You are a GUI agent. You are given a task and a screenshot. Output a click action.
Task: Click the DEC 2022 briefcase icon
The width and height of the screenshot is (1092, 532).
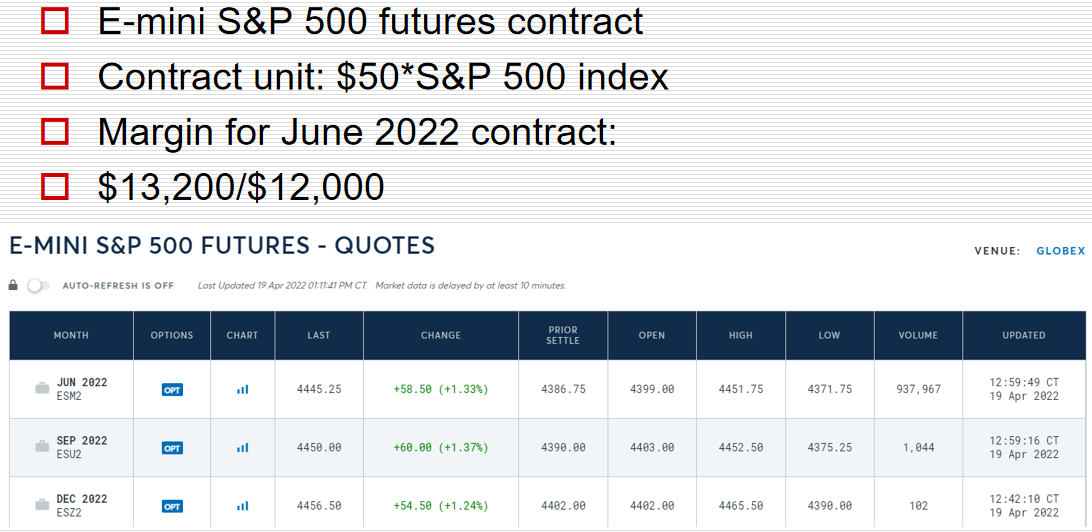click(42, 506)
